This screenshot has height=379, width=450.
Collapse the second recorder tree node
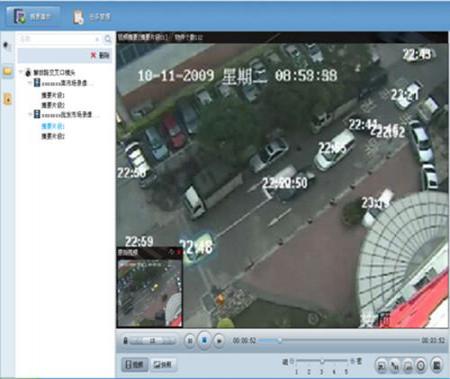(x=29, y=114)
